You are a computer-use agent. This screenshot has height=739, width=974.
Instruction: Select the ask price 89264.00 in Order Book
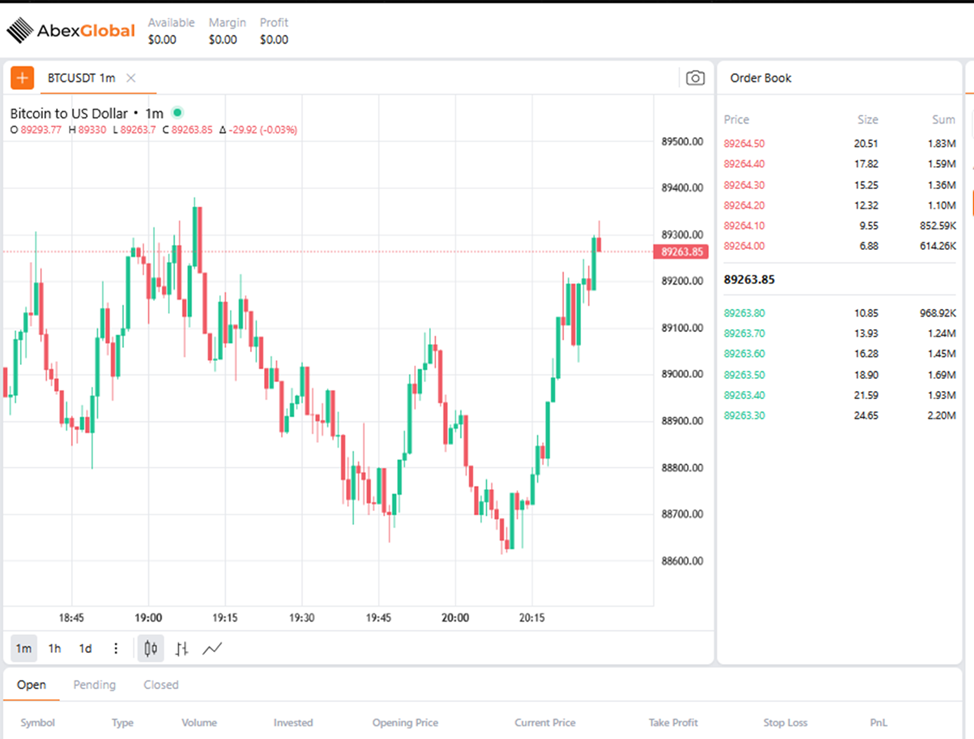coord(745,245)
